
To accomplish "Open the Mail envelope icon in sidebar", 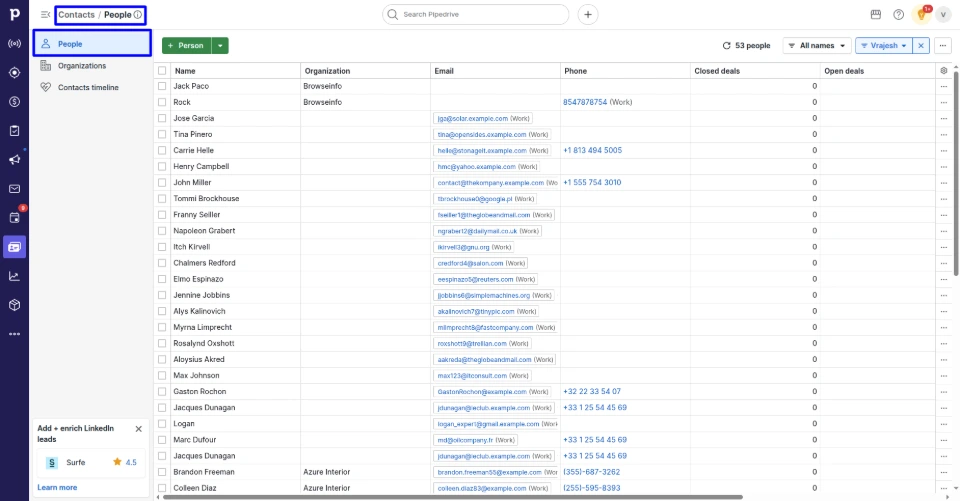I will click(14, 188).
